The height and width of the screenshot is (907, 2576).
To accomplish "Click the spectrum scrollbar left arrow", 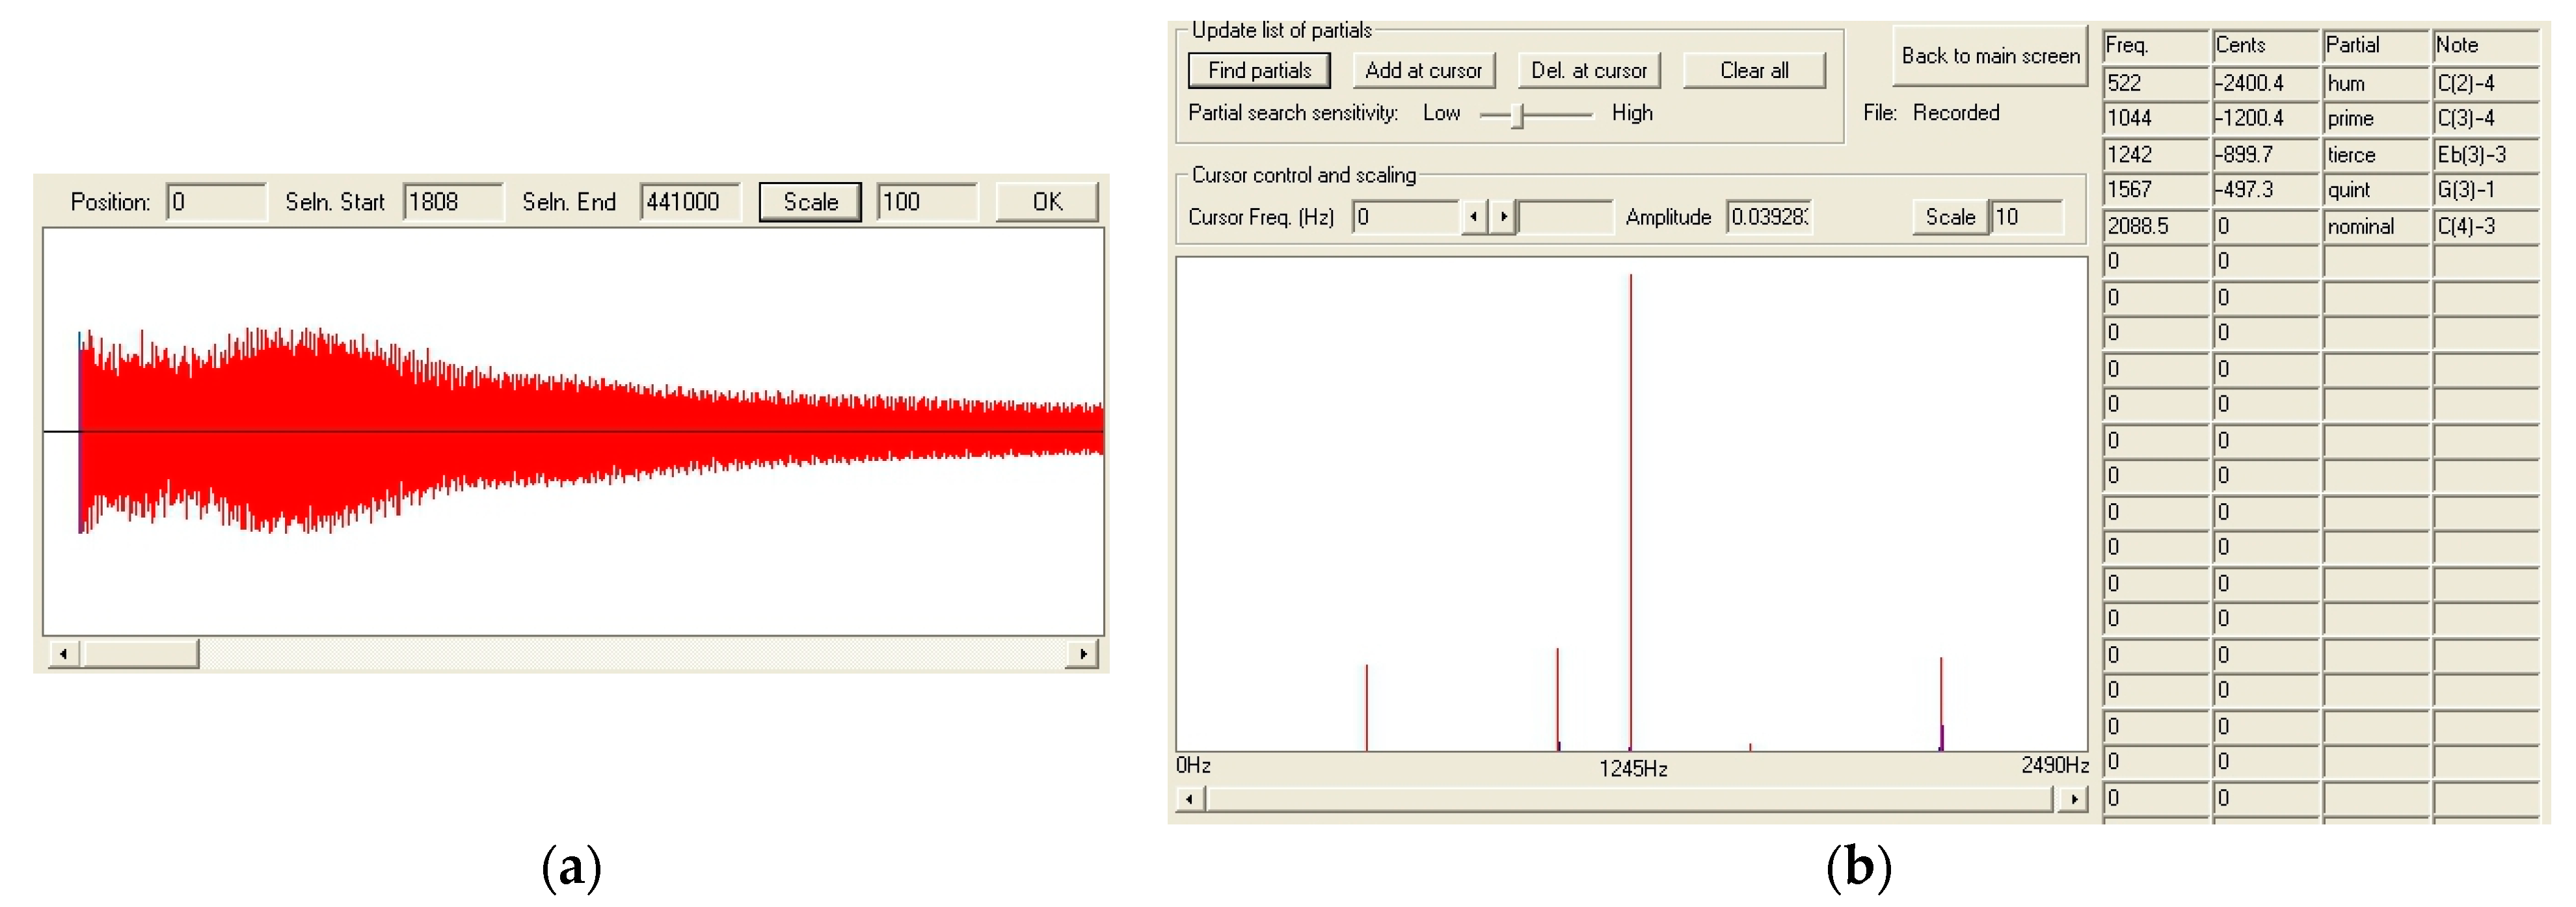I will click(1189, 800).
